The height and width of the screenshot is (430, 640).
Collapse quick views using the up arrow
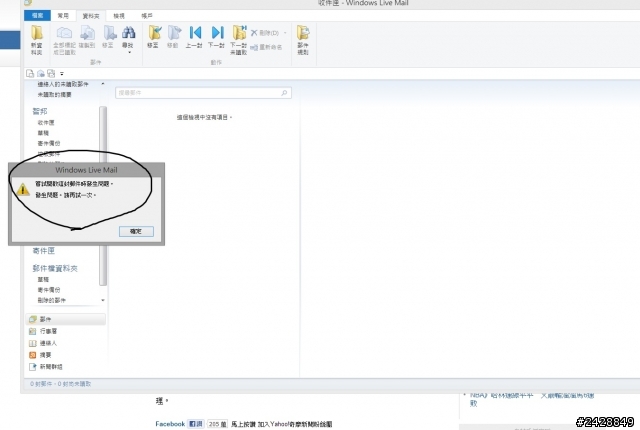point(103,84)
